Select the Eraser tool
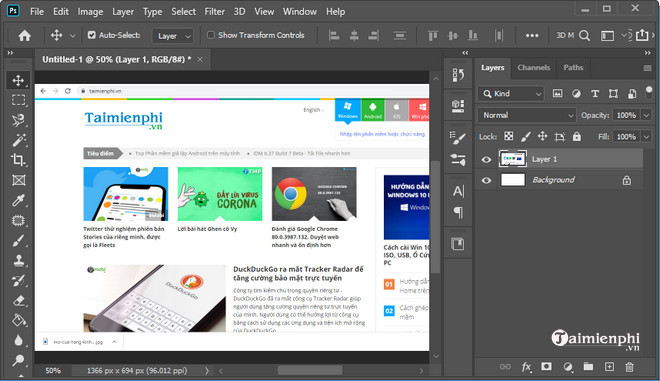 pos(18,301)
